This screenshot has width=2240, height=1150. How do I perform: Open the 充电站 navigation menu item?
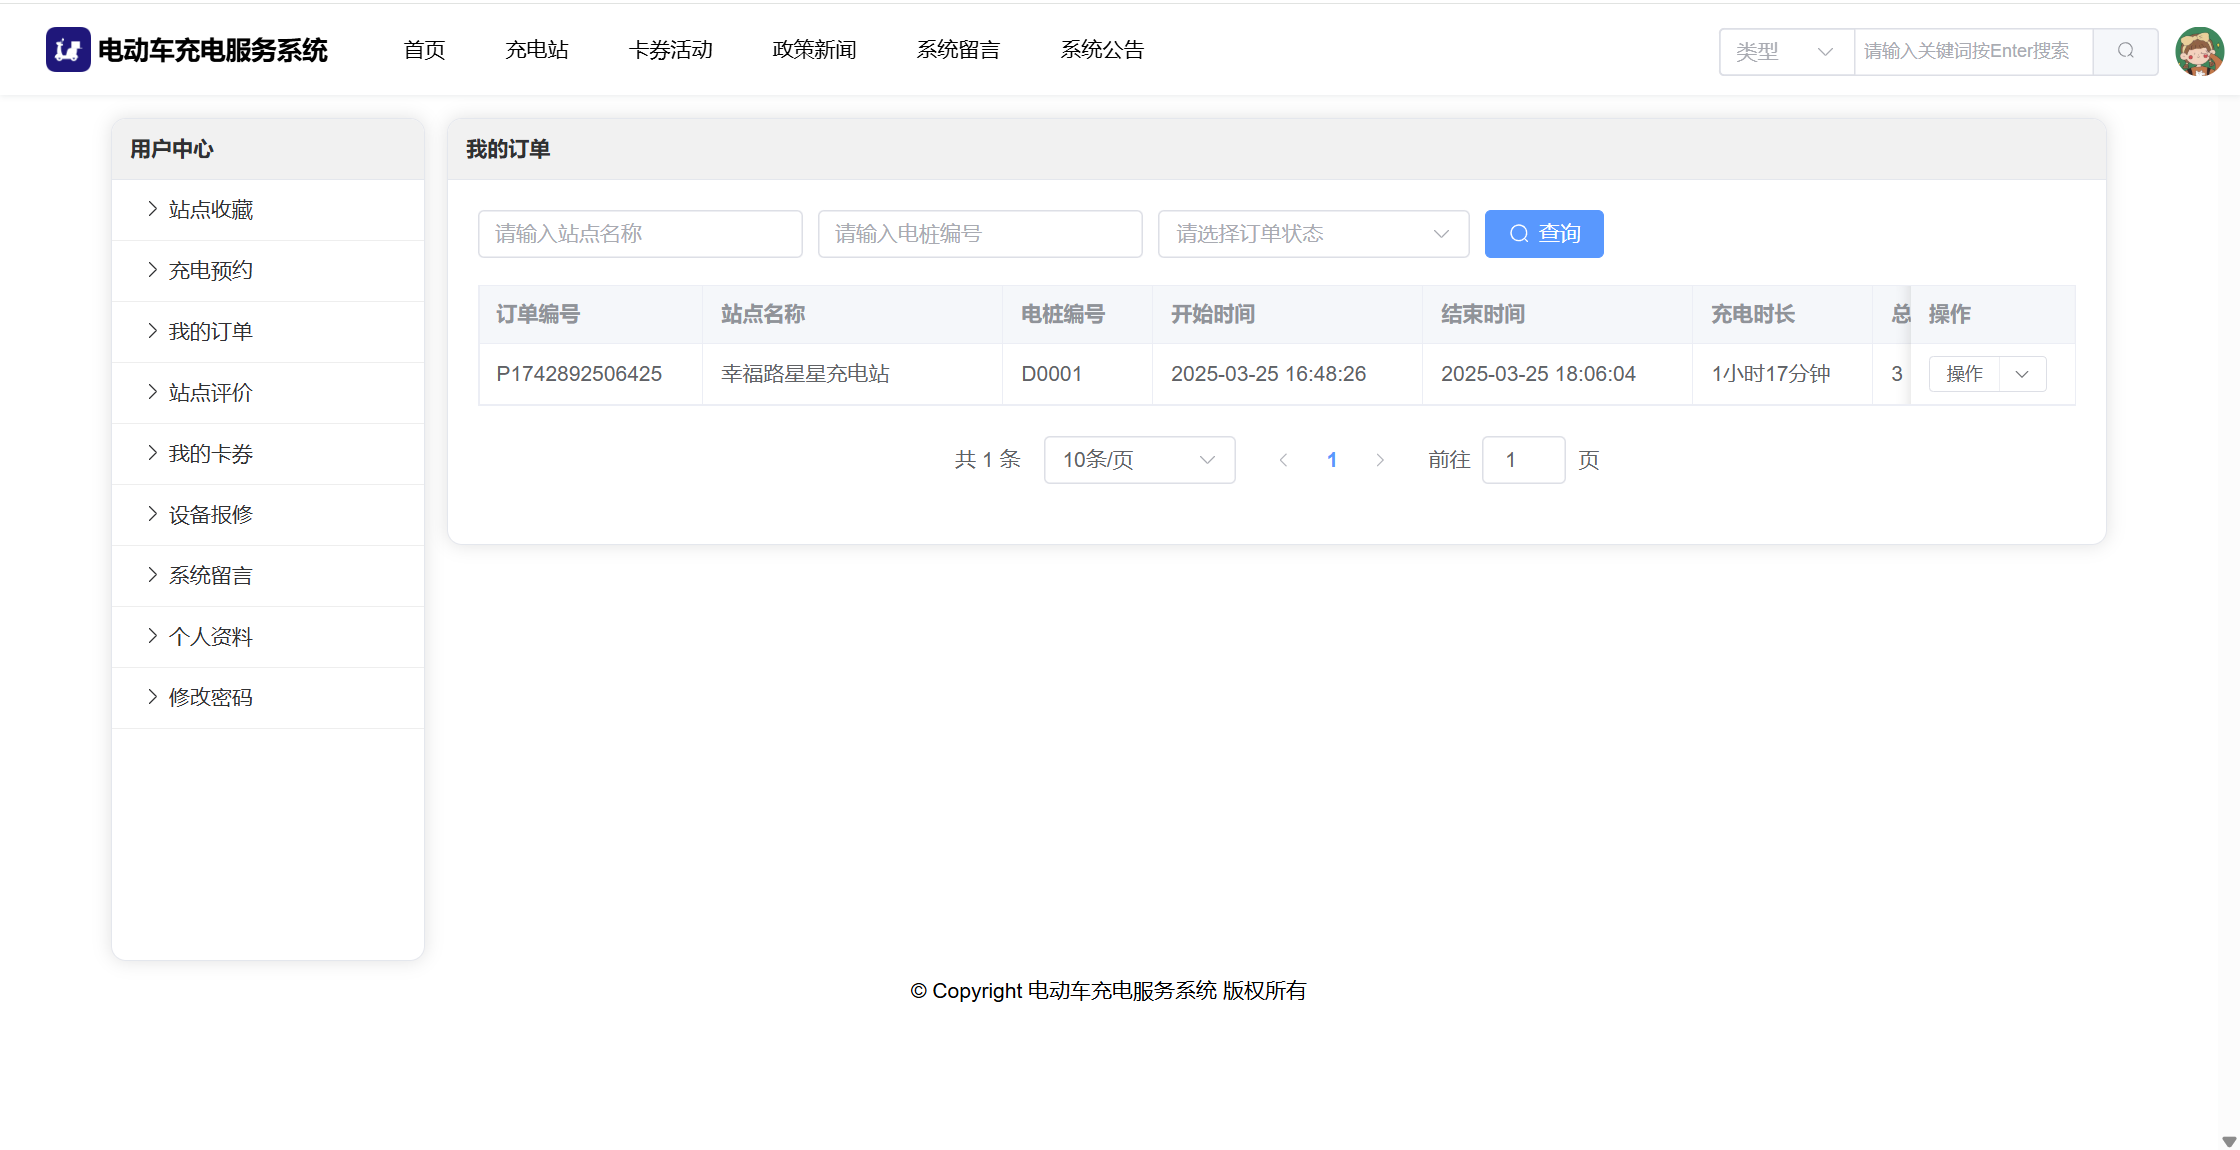tap(536, 50)
